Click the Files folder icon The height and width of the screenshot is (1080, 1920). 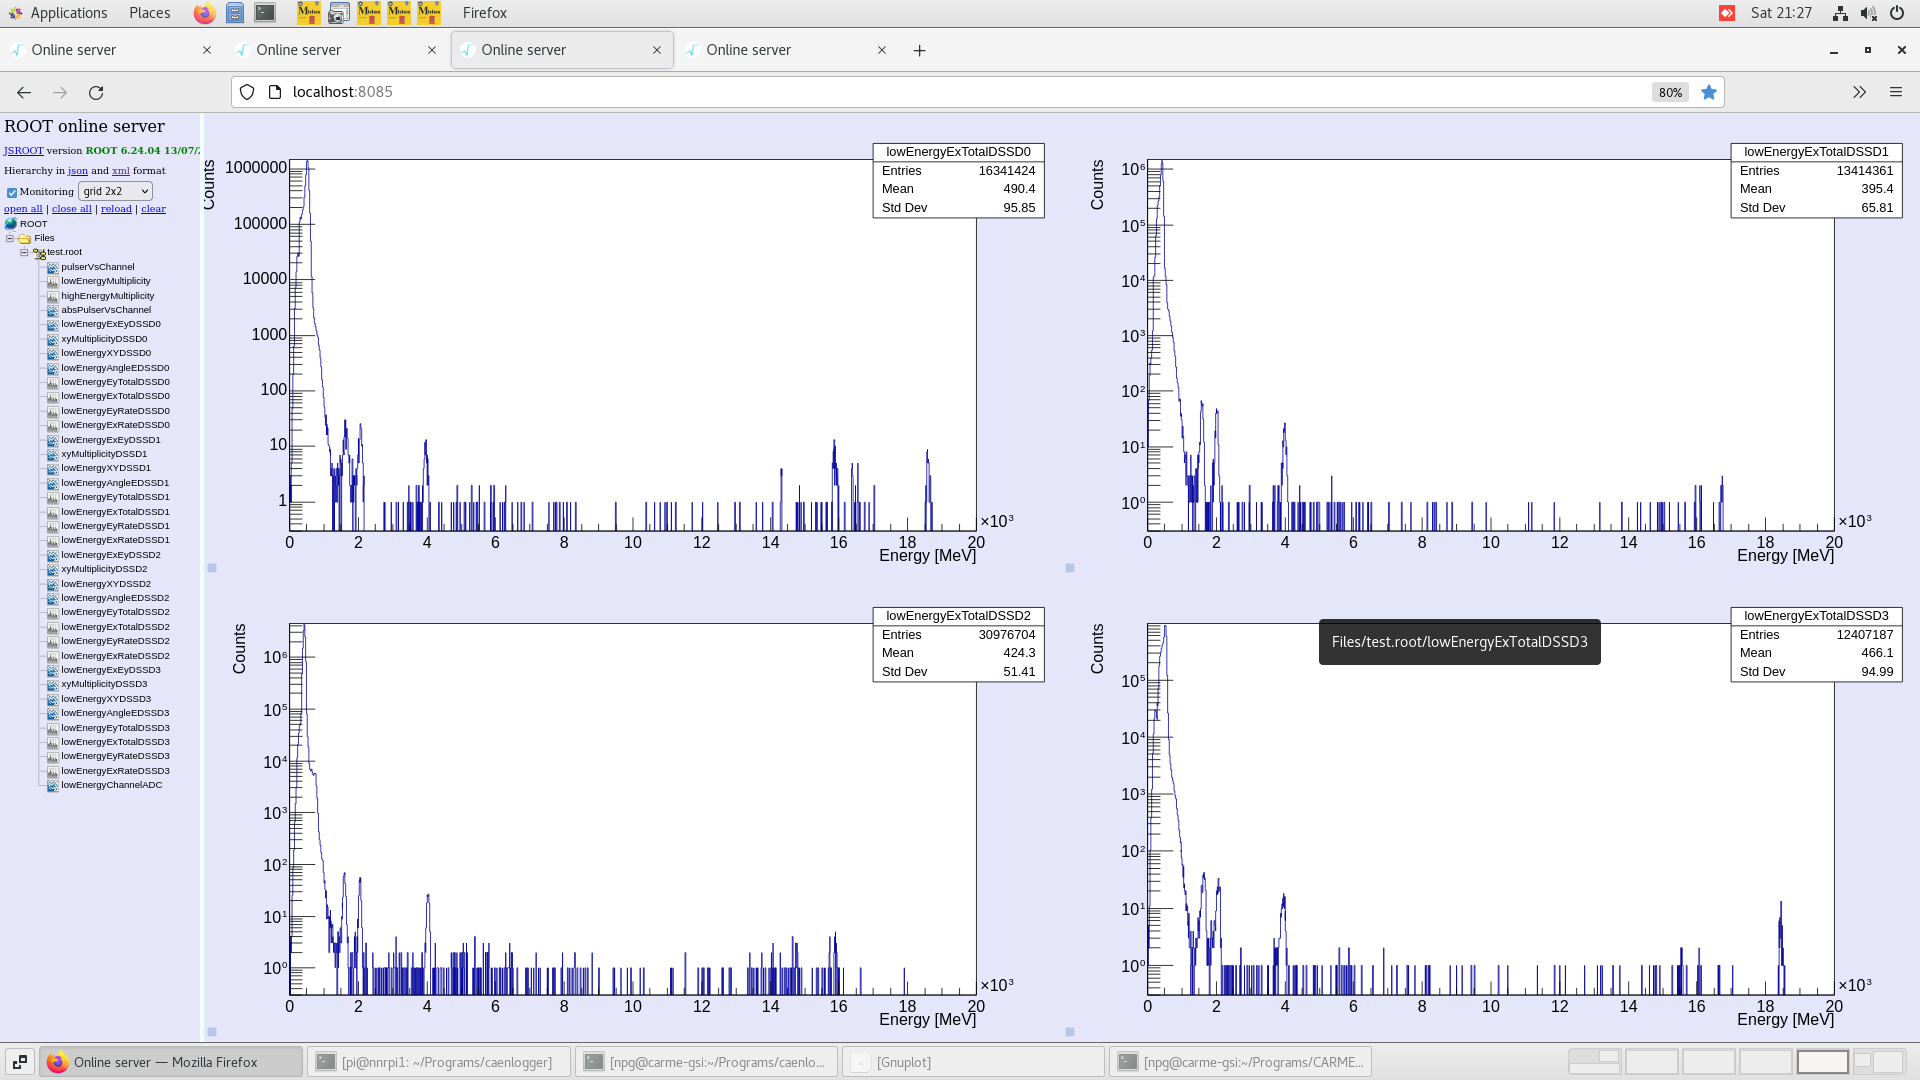click(24, 238)
